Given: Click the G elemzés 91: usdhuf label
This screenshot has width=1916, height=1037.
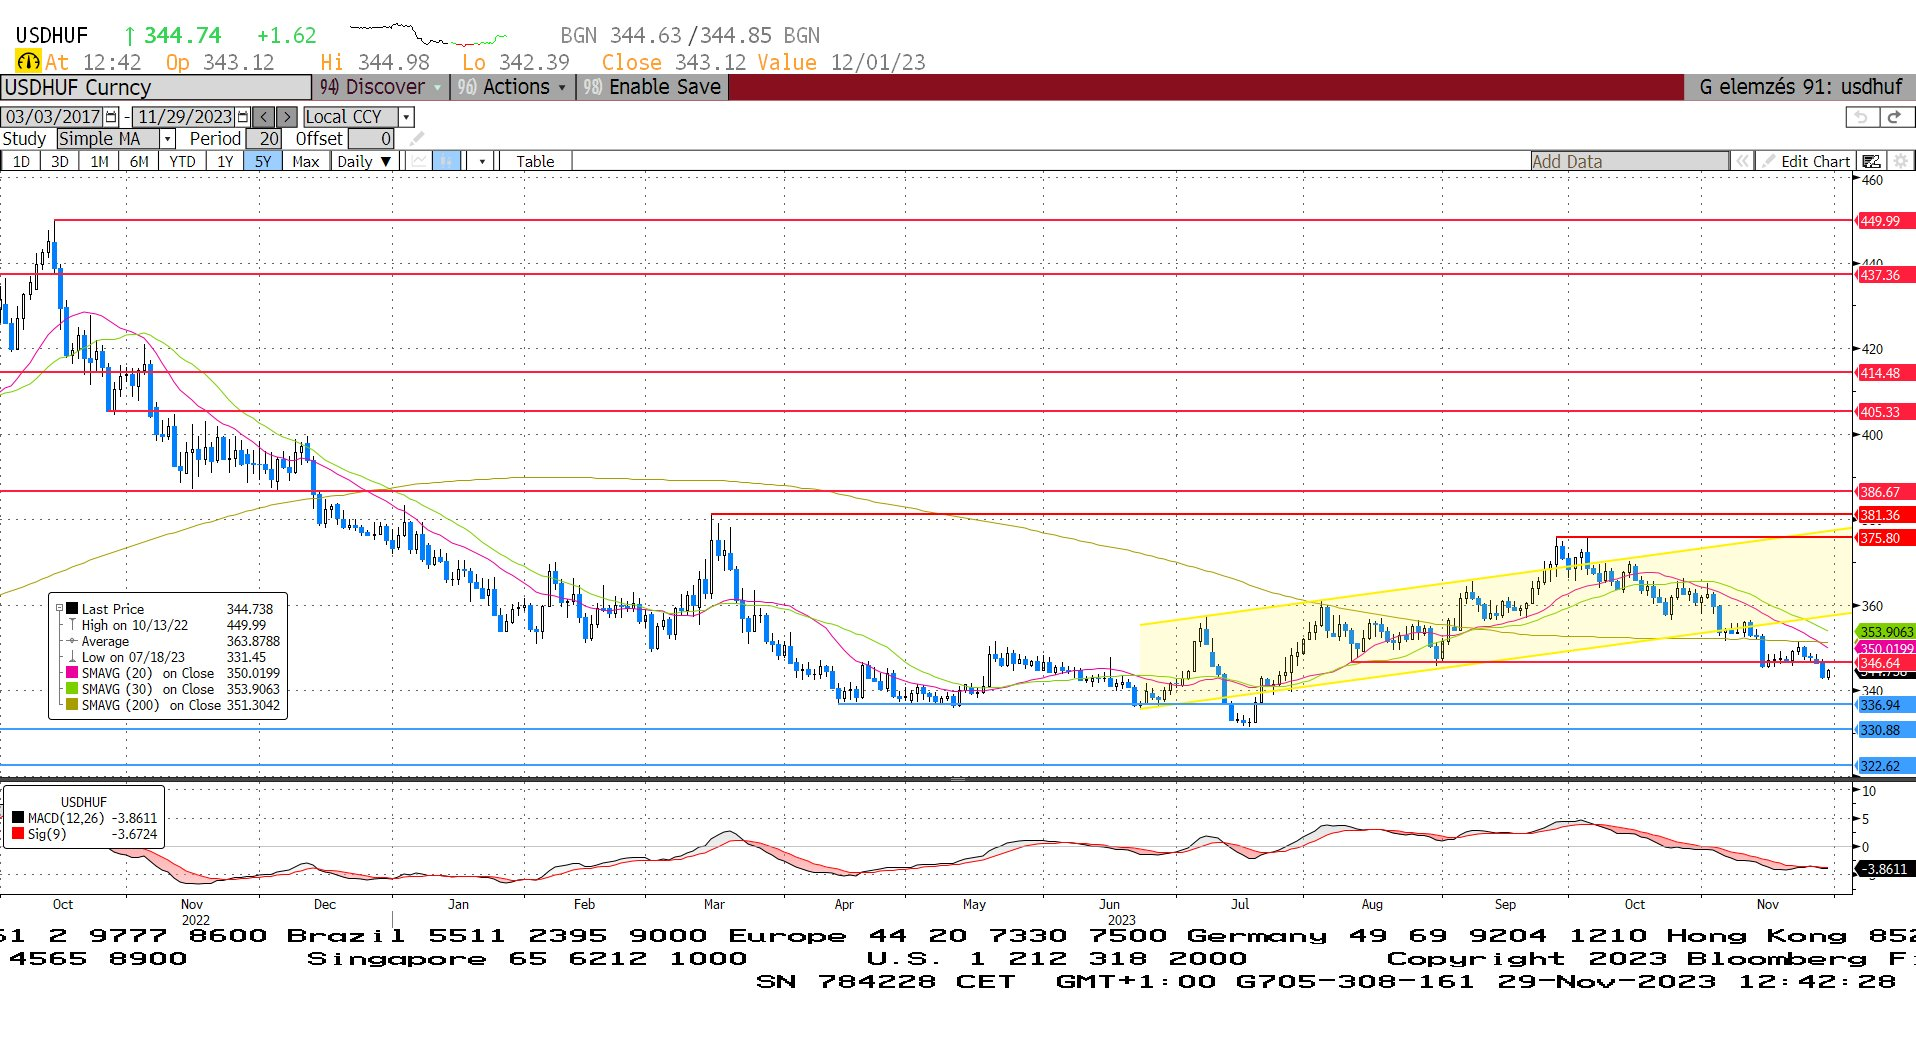Looking at the screenshot, I should click(x=1800, y=87).
